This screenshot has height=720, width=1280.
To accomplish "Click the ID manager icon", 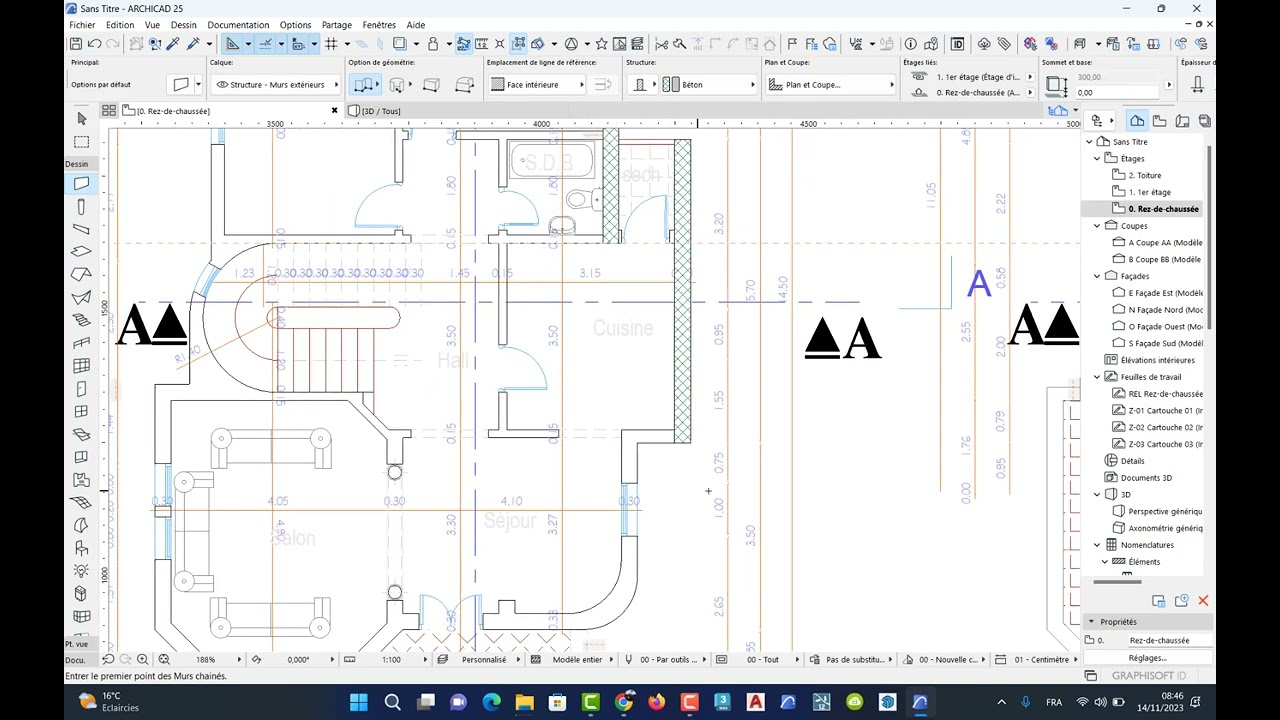I will [957, 44].
